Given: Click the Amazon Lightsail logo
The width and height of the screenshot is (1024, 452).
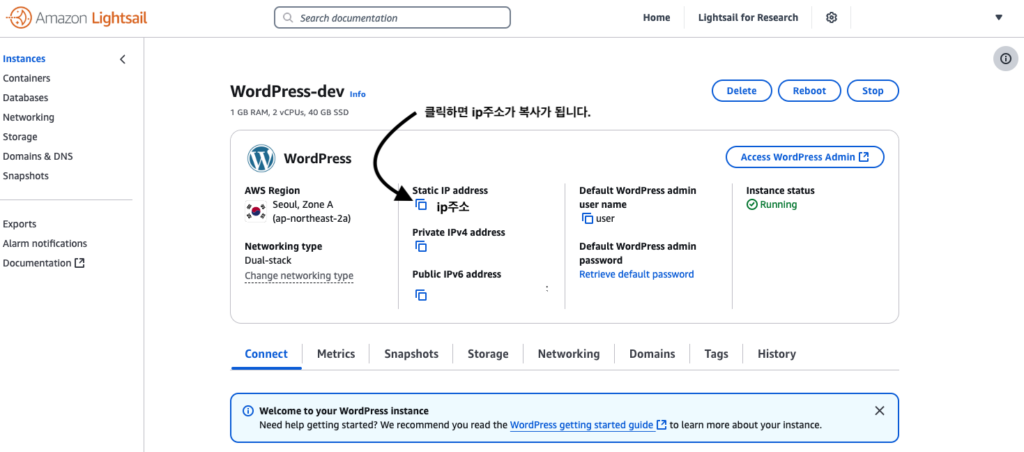Looking at the screenshot, I should 76,18.
